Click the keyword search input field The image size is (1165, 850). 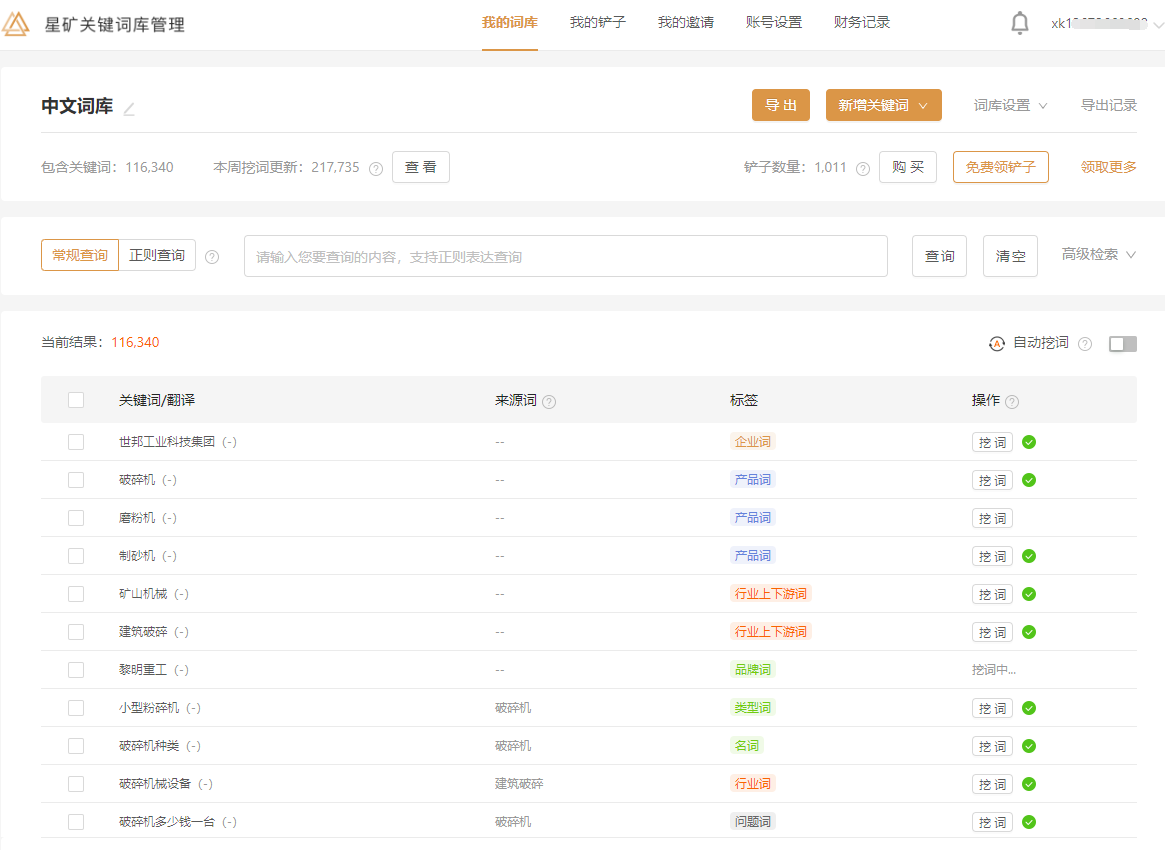coord(565,255)
